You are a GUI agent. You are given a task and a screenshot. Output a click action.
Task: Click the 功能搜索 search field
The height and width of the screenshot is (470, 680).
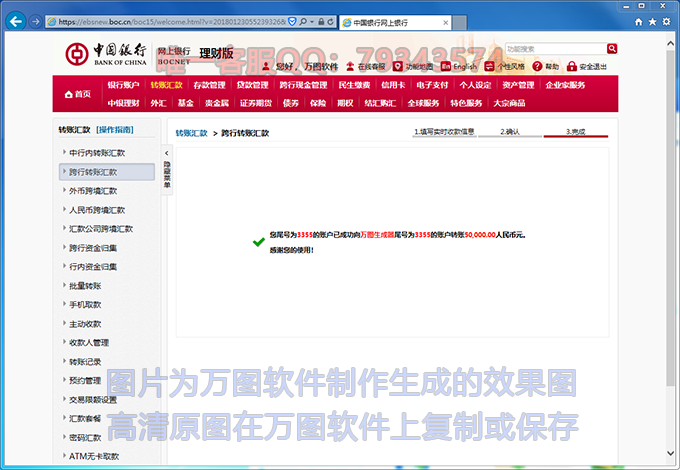(x=554, y=48)
